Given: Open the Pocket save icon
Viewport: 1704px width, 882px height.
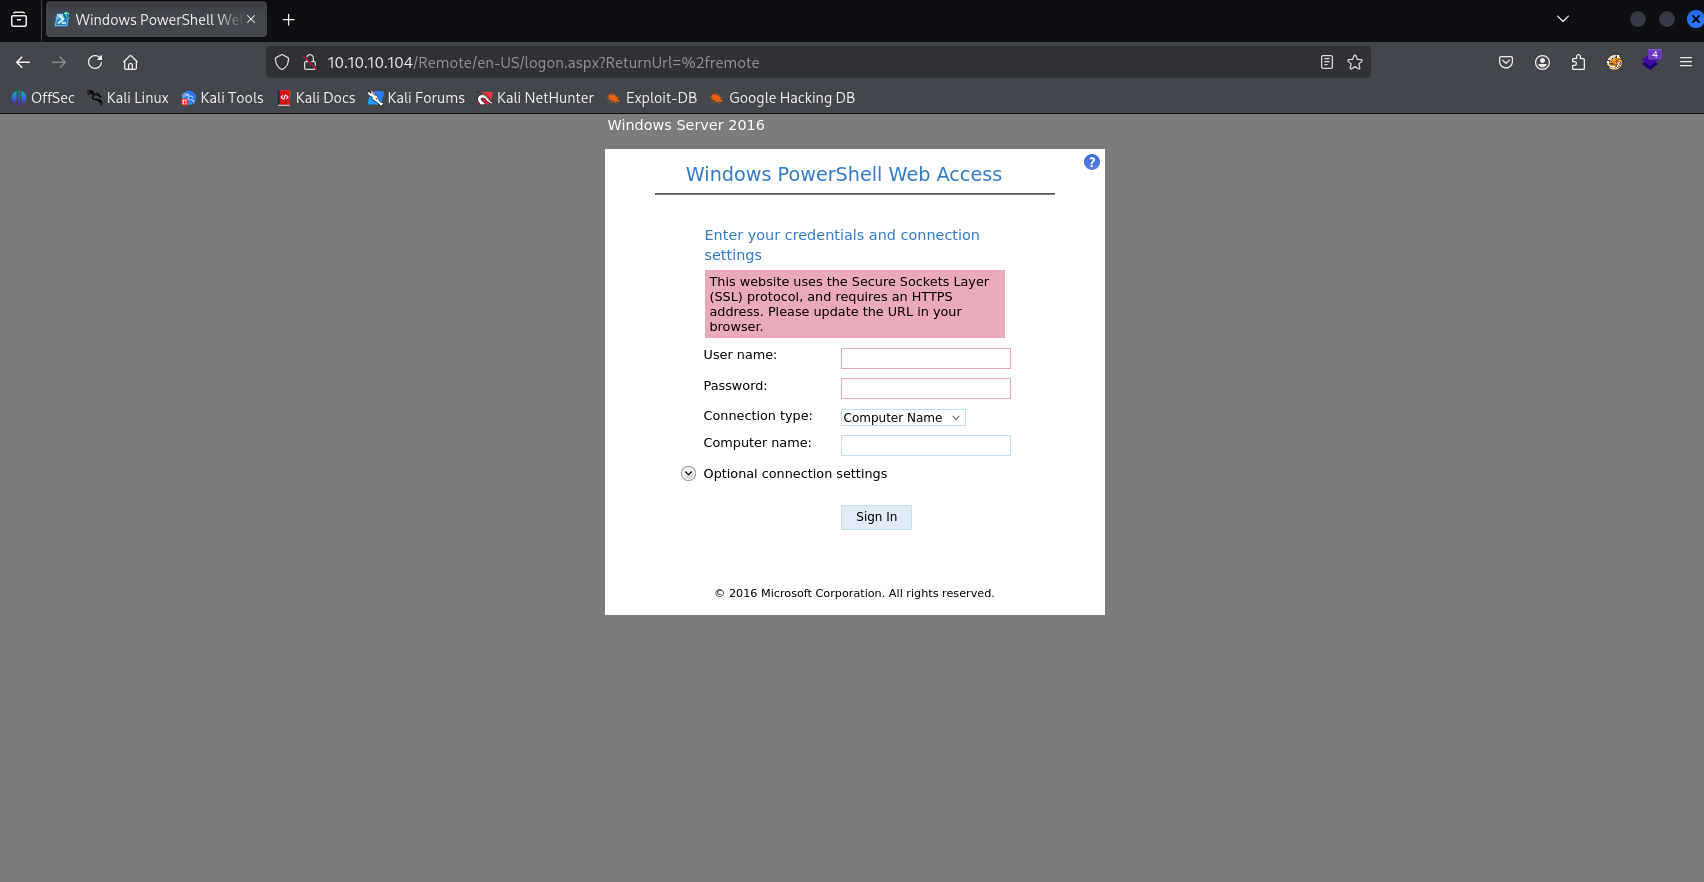Looking at the screenshot, I should pos(1506,62).
